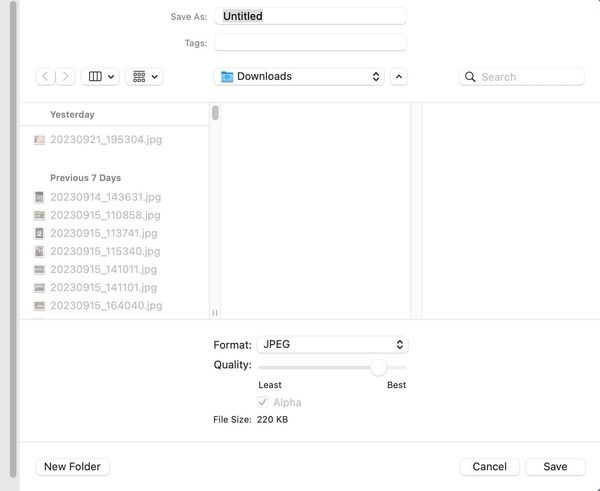Viewport: 600px width, 491px height.
Task: Click the Quality slider handle
Action: click(378, 367)
